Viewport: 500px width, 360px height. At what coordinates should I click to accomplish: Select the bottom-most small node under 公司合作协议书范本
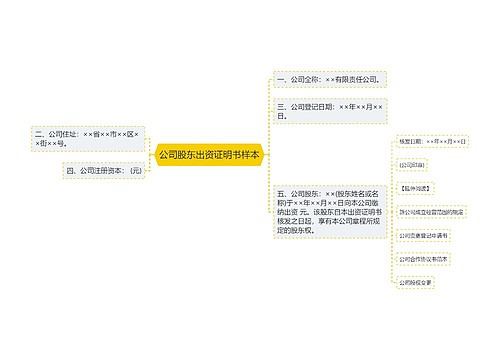coord(415,283)
